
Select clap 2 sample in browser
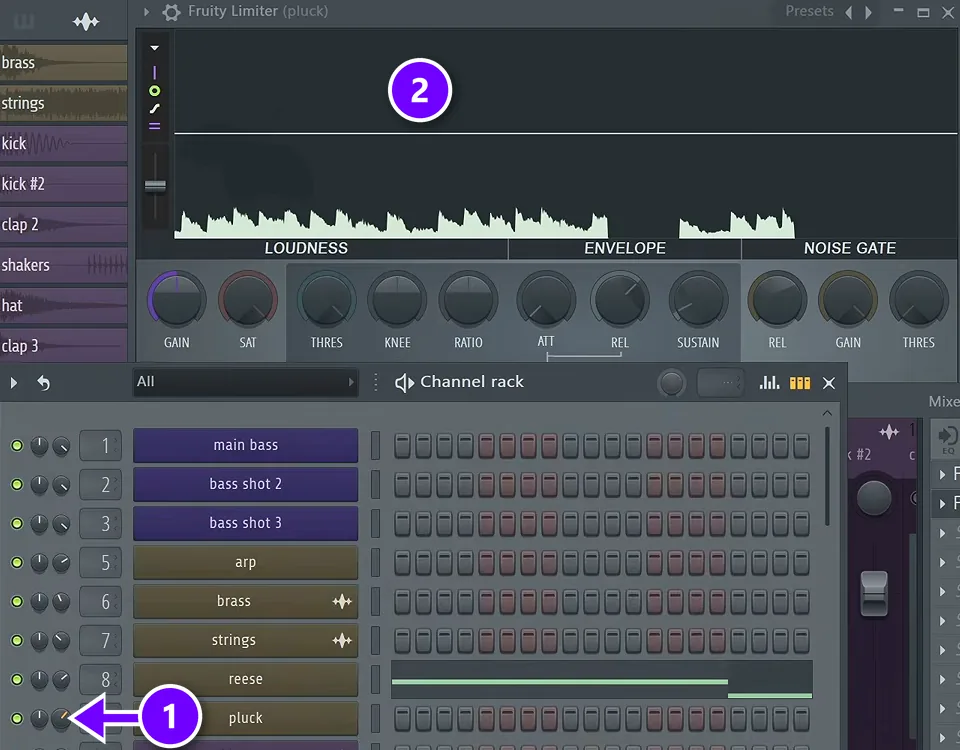point(64,224)
